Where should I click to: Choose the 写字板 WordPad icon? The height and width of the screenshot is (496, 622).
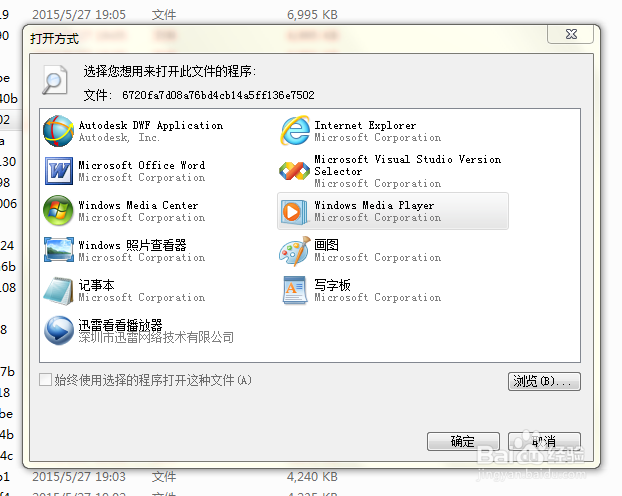[295, 290]
